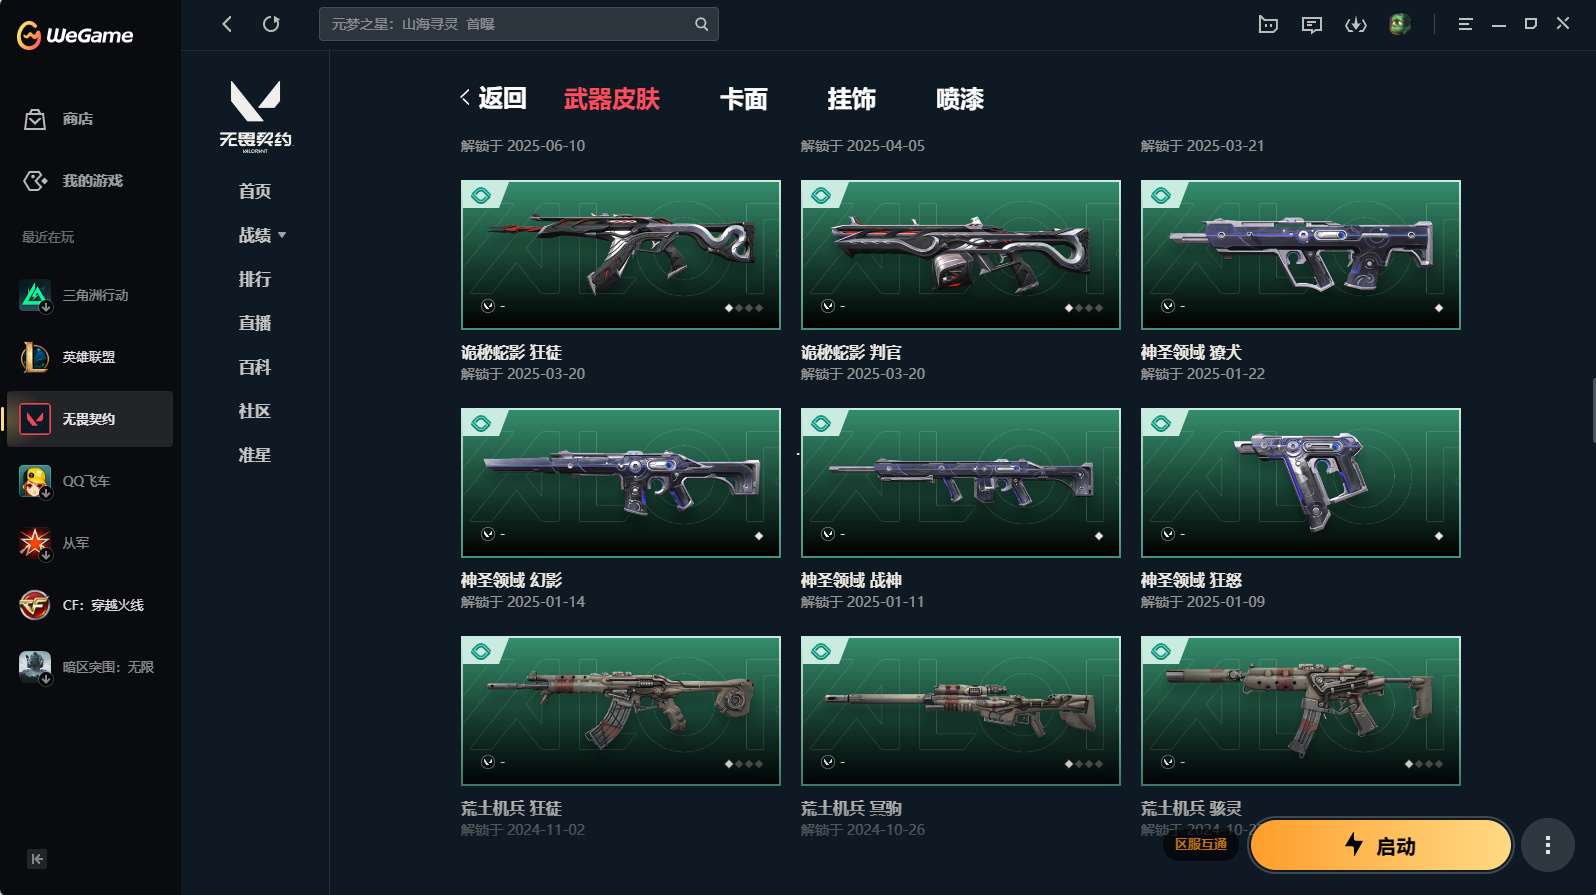Expand the 战绩 dropdown arrow

point(282,235)
